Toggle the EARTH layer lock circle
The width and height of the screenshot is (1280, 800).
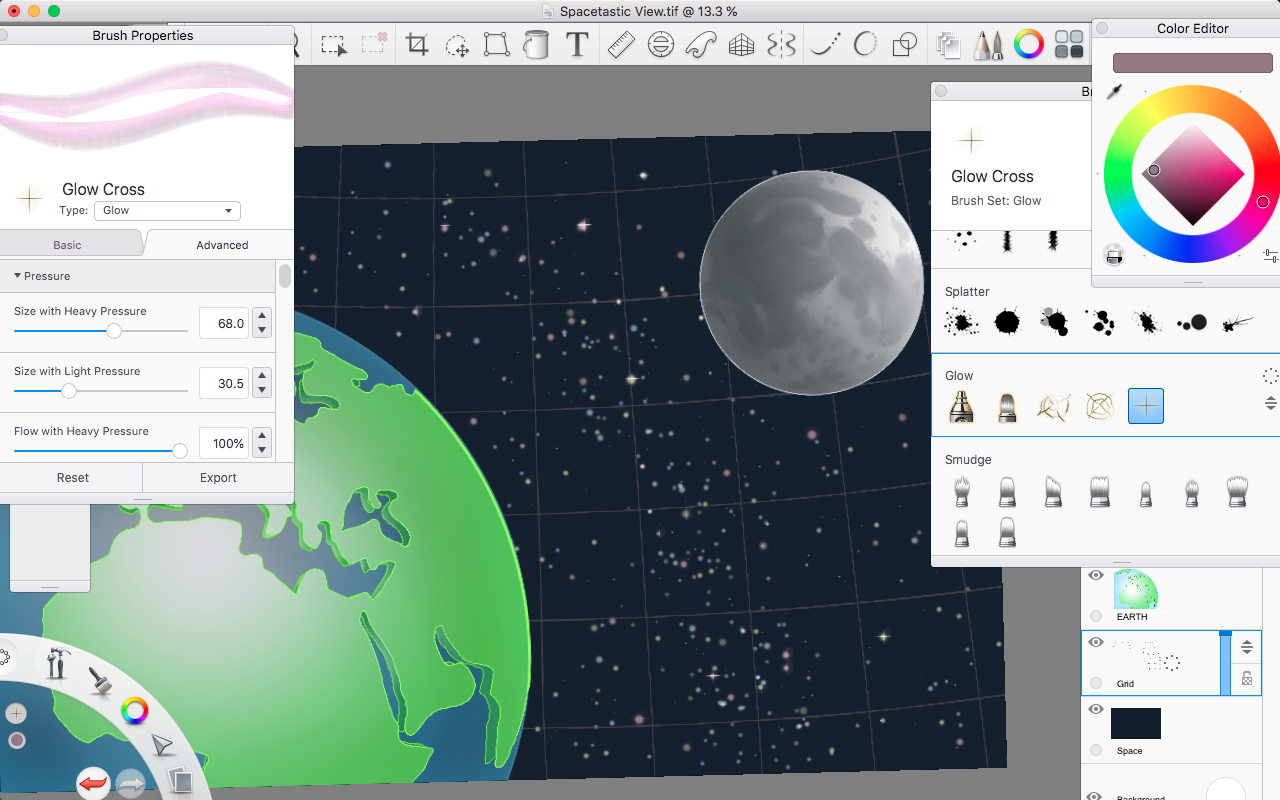point(1096,616)
